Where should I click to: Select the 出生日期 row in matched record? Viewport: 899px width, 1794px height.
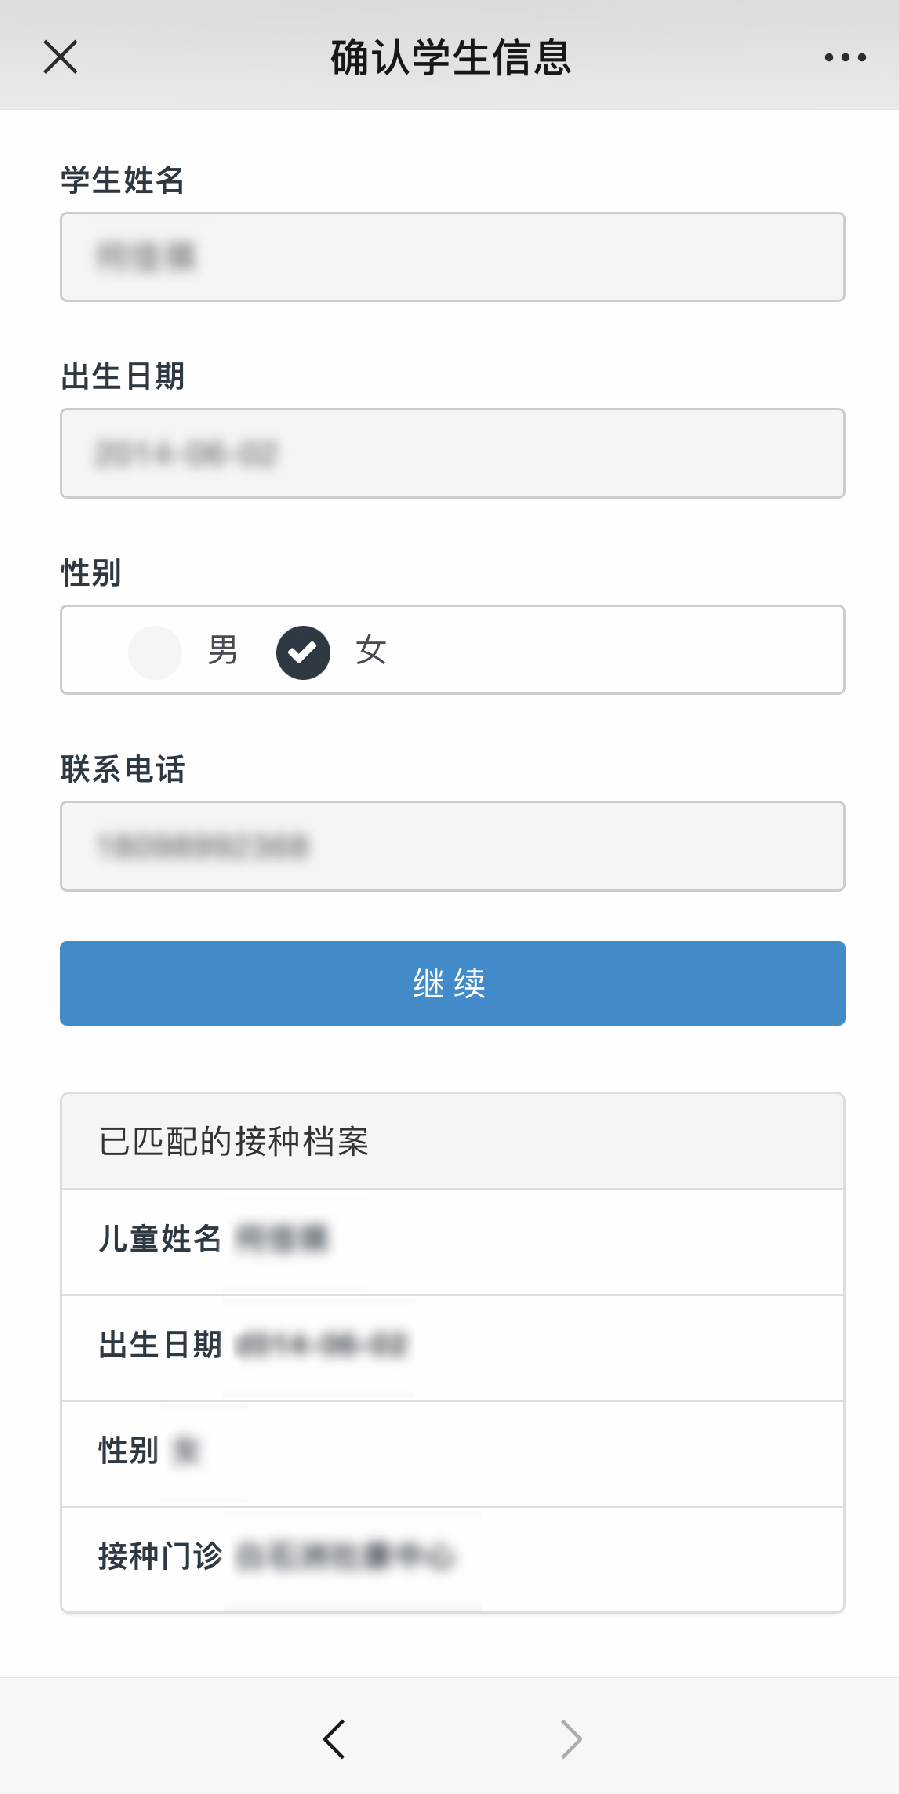coord(453,1347)
